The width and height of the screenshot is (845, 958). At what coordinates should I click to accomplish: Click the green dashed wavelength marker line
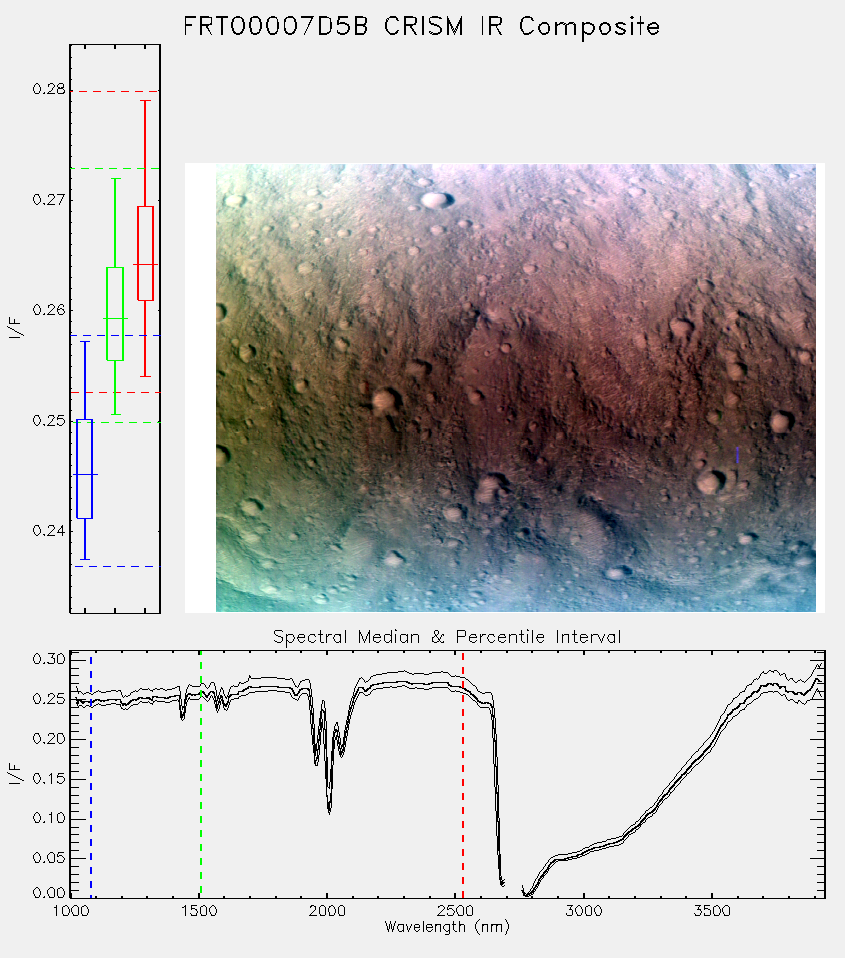[200, 774]
